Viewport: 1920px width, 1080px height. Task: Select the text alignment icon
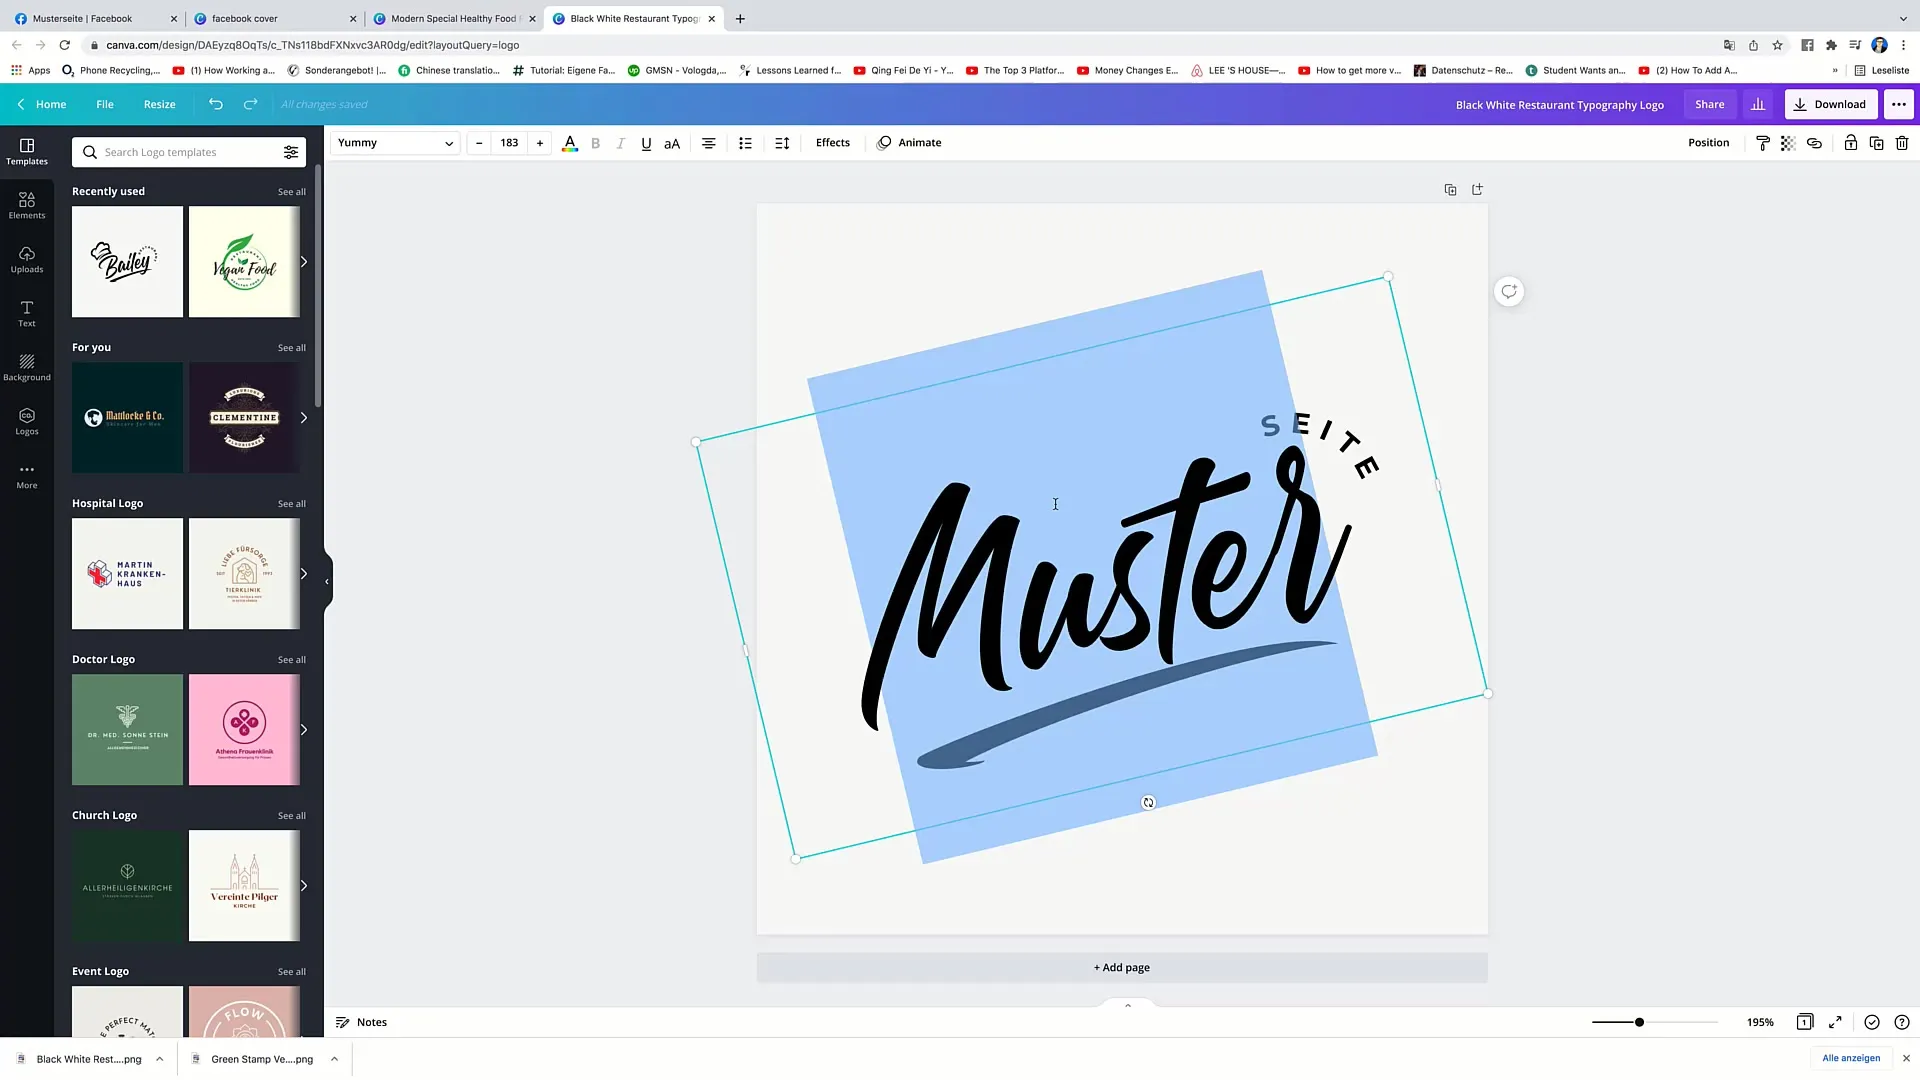[x=708, y=142]
